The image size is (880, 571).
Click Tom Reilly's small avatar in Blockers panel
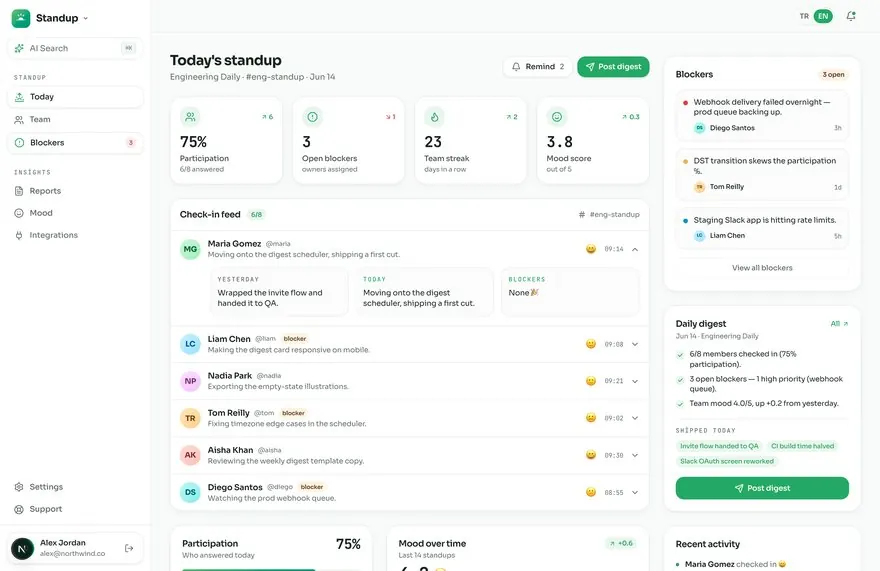point(699,187)
